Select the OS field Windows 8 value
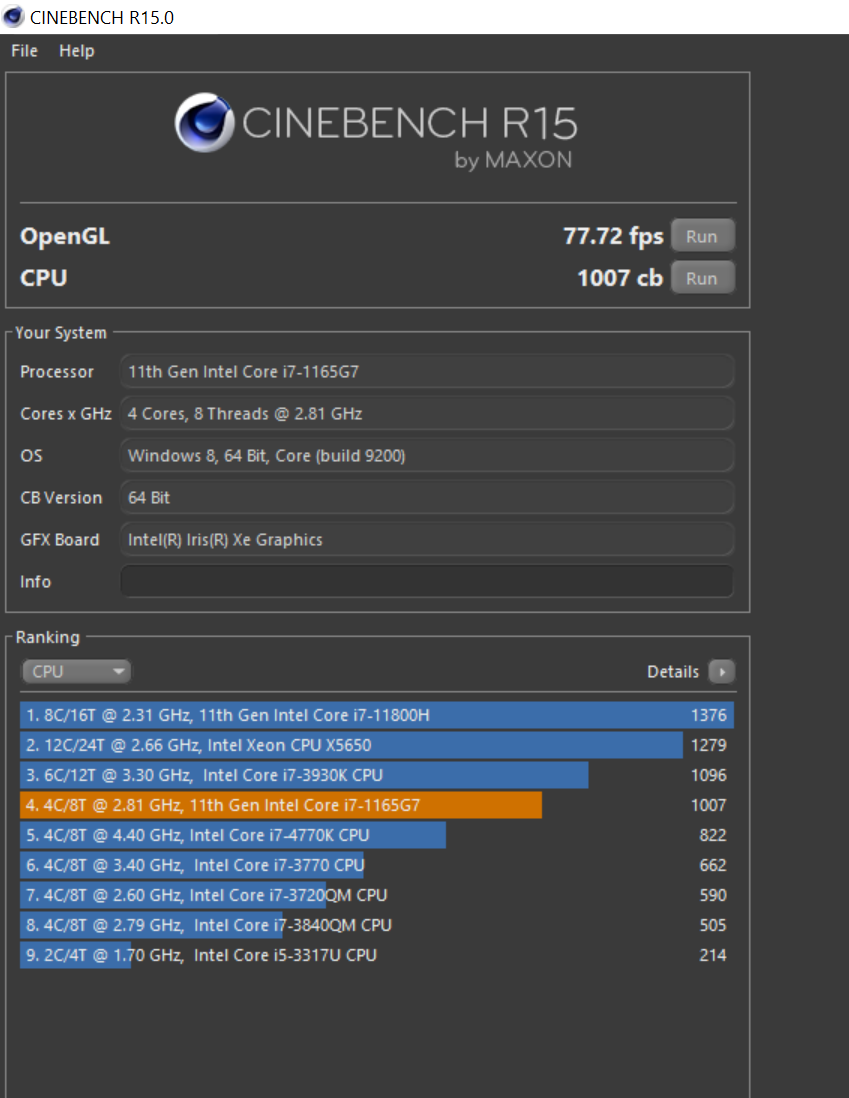The width and height of the screenshot is (849, 1098). tap(427, 455)
